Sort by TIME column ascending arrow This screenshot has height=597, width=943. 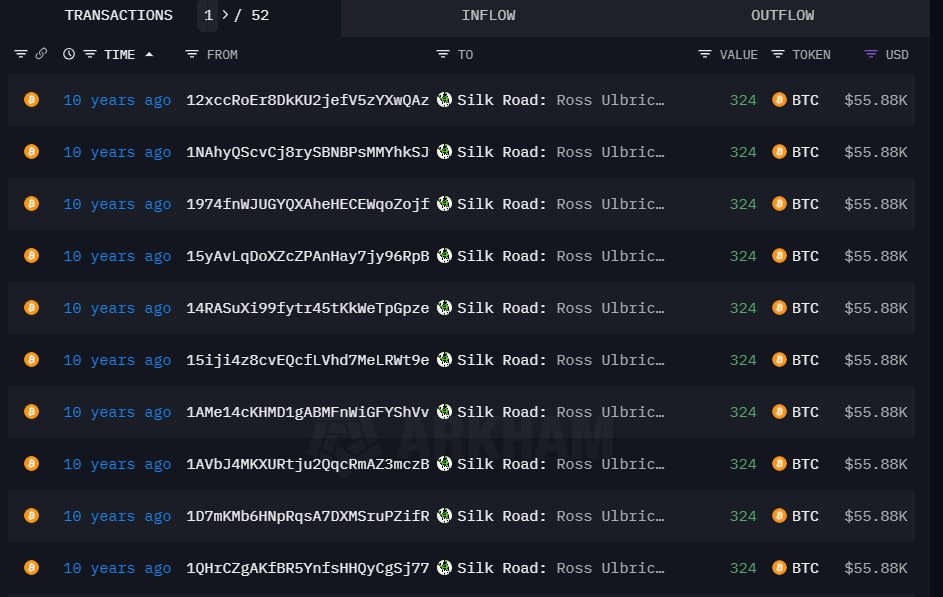coord(150,54)
